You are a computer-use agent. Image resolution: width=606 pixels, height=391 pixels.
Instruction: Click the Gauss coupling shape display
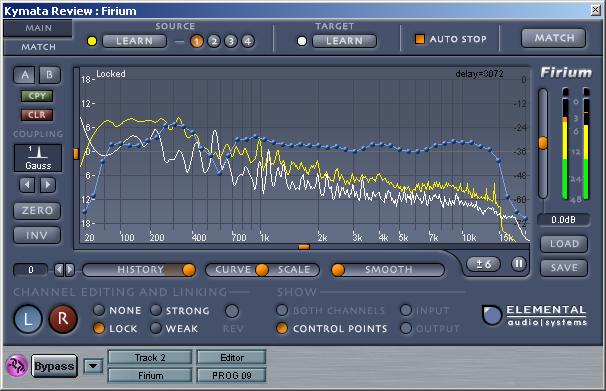(x=38, y=158)
